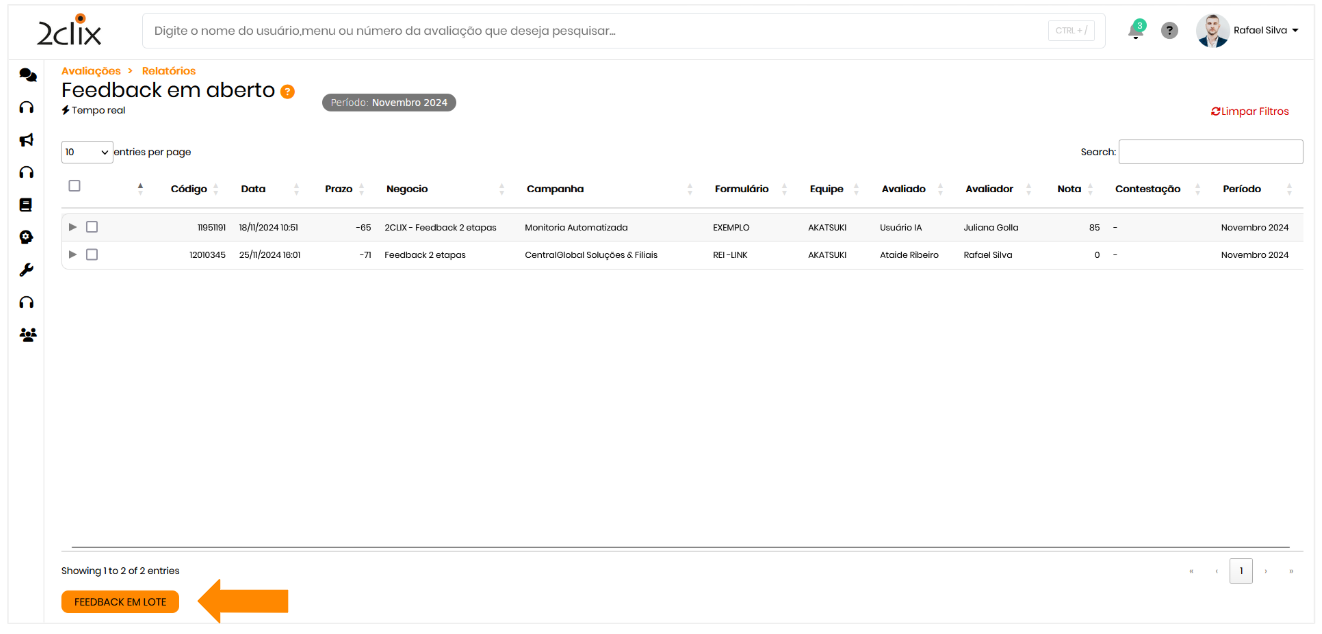The image size is (1322, 634).
Task: Expand the row for Usuário IA
Action: click(x=72, y=227)
